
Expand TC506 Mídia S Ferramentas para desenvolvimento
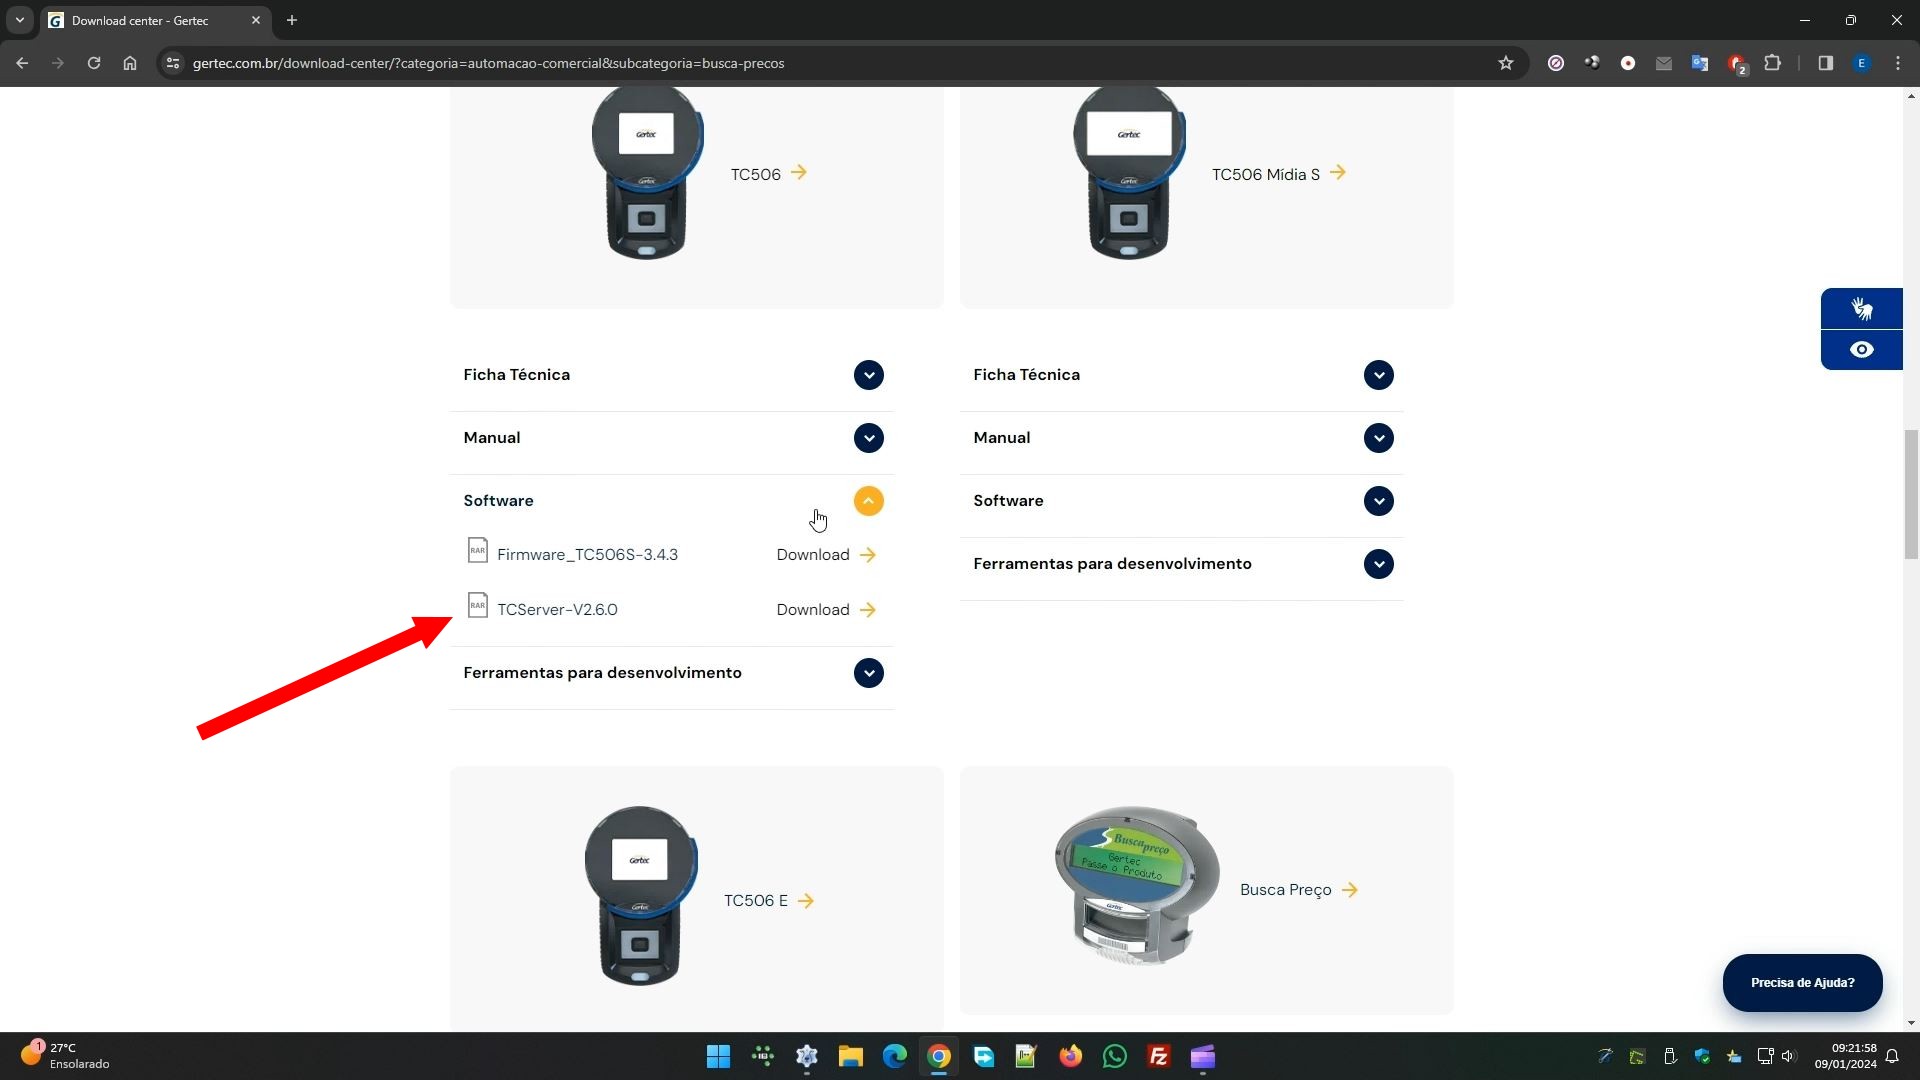pyautogui.click(x=1378, y=564)
